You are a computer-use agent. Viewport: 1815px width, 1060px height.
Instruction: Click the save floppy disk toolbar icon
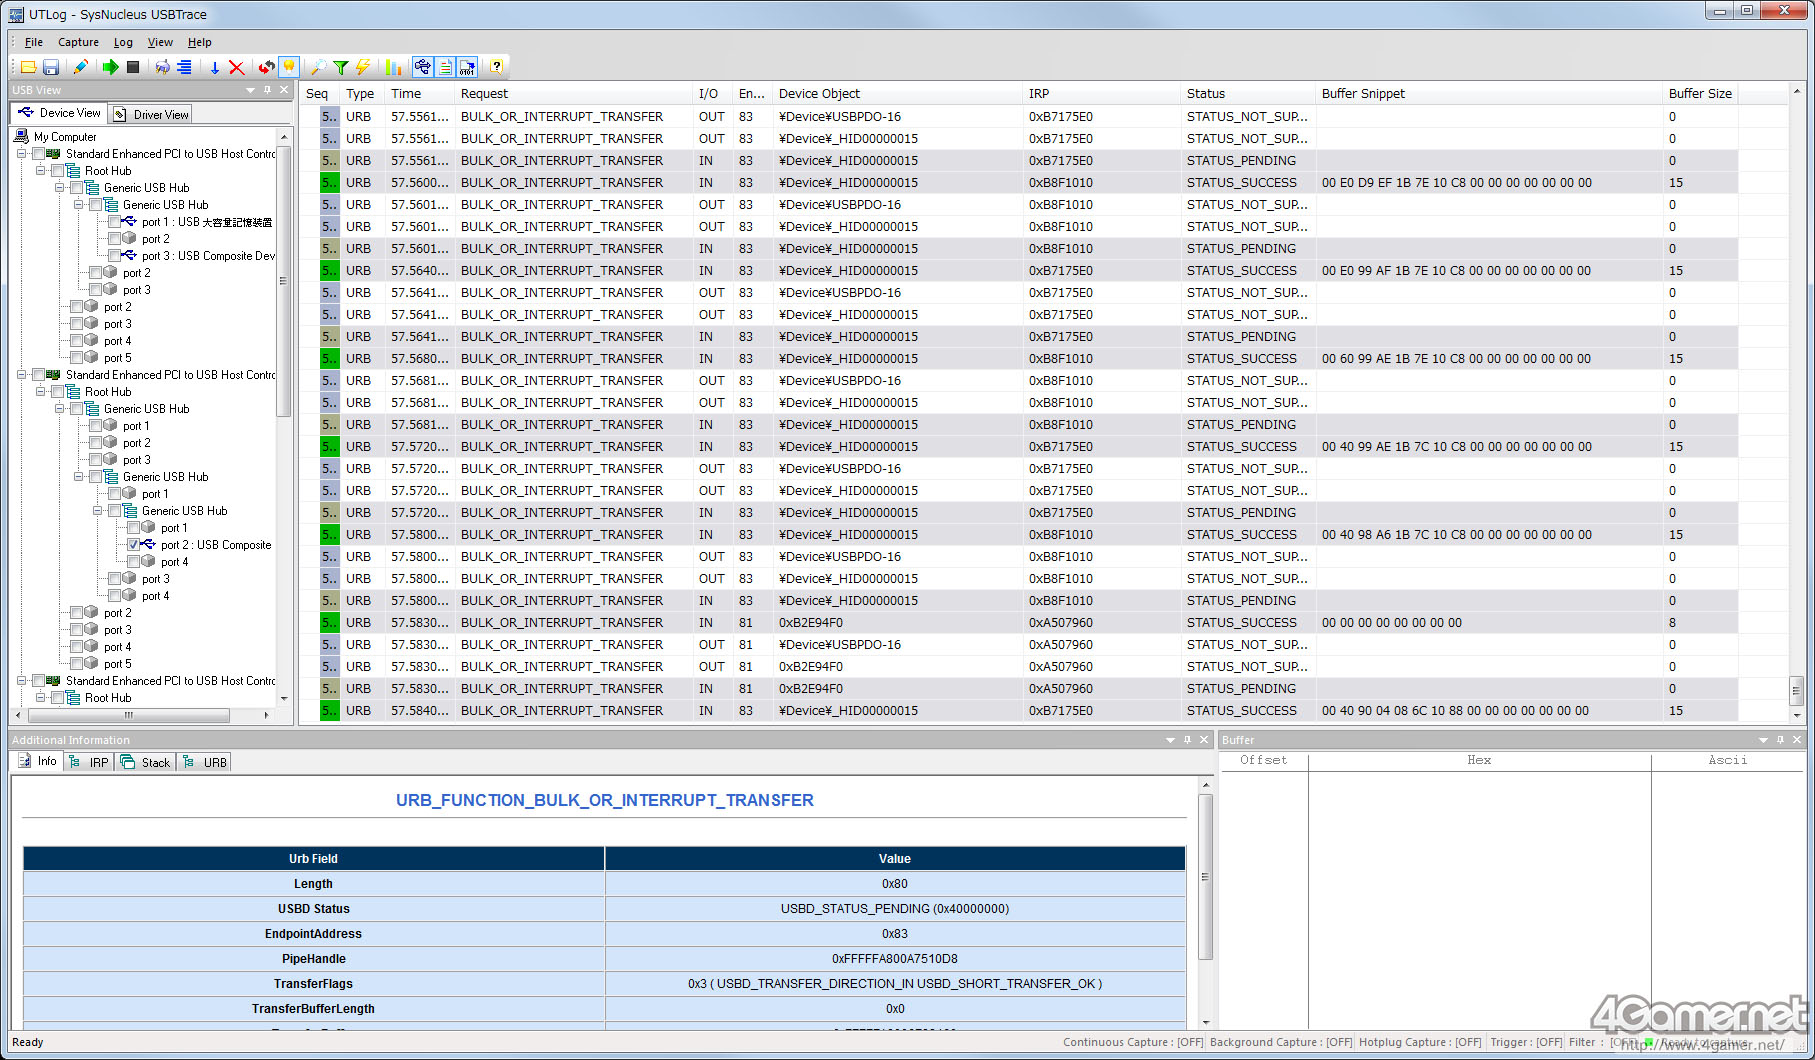point(51,67)
